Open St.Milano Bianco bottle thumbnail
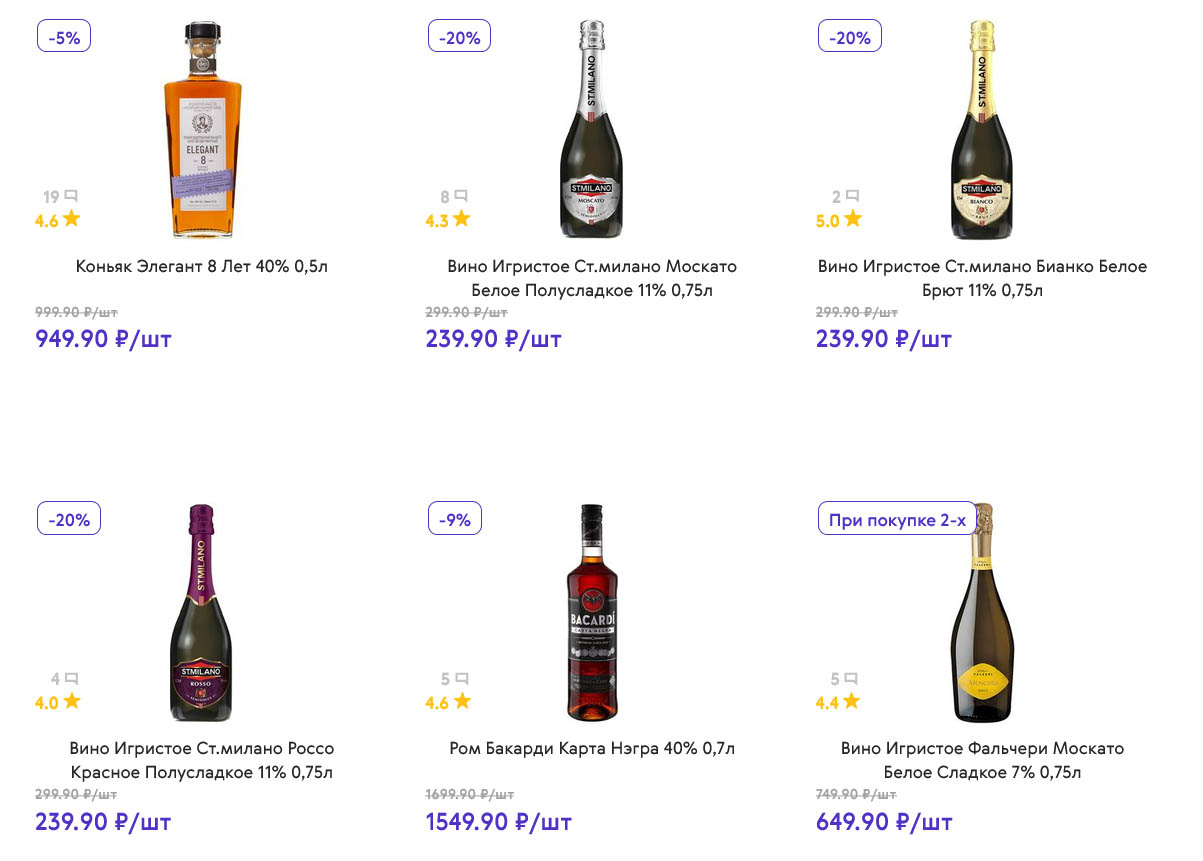The height and width of the screenshot is (861, 1203). [982, 130]
